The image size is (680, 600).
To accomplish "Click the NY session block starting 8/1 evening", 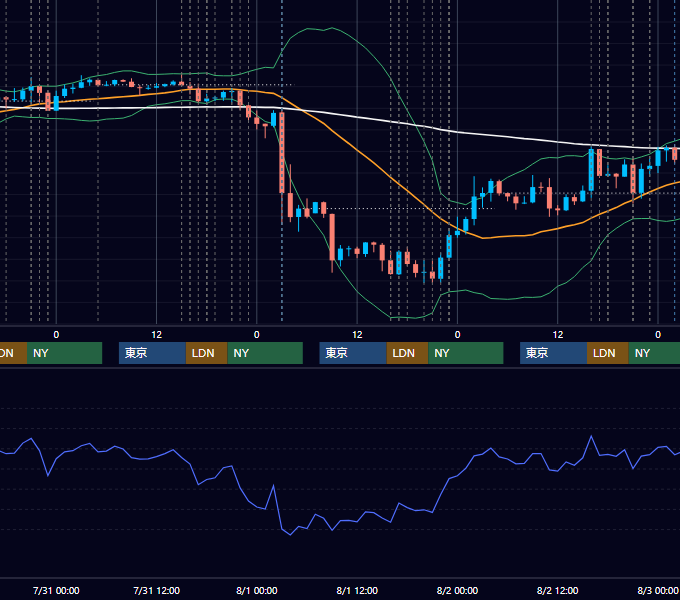I will click(466, 353).
